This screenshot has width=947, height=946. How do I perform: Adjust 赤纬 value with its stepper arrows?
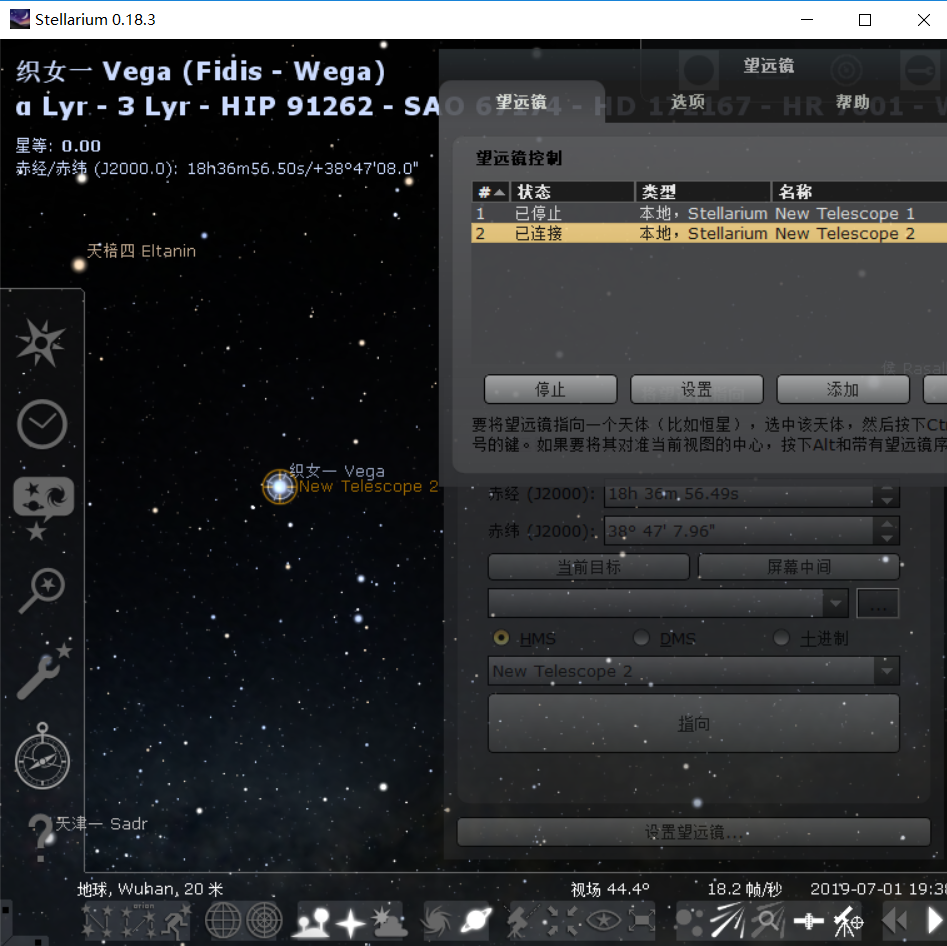(887, 531)
